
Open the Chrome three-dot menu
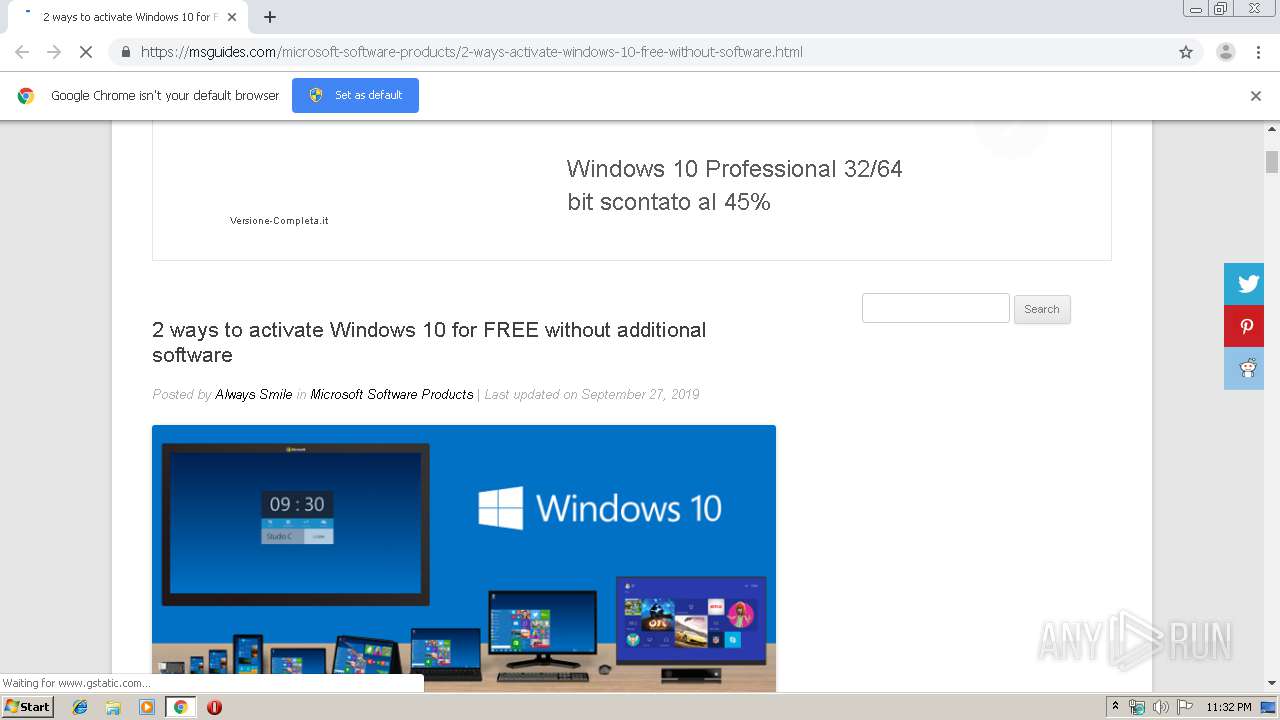pos(1257,52)
